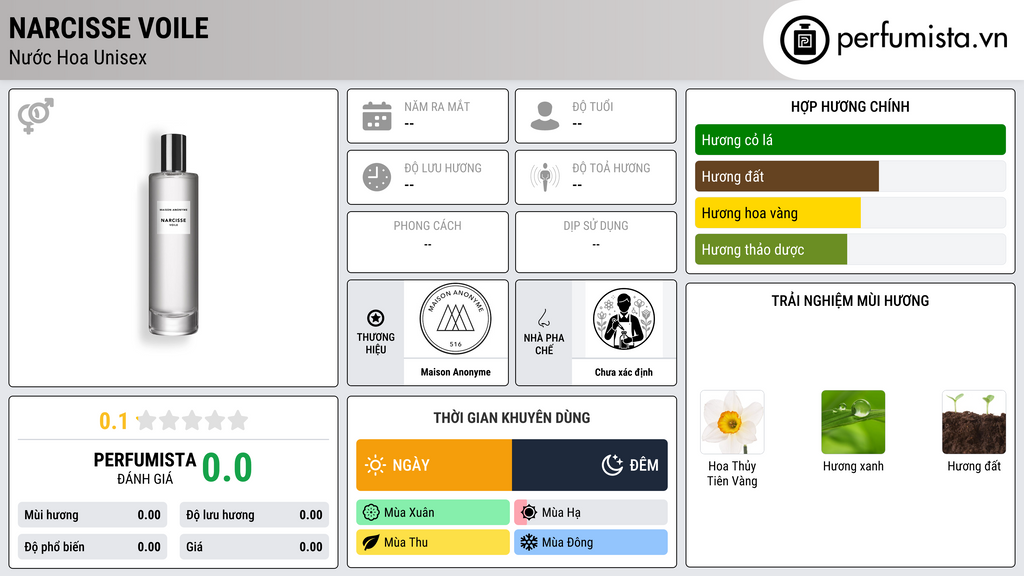Click the perfumista.vn site name
Screen dimensions: 1024x576
pos(922,39)
